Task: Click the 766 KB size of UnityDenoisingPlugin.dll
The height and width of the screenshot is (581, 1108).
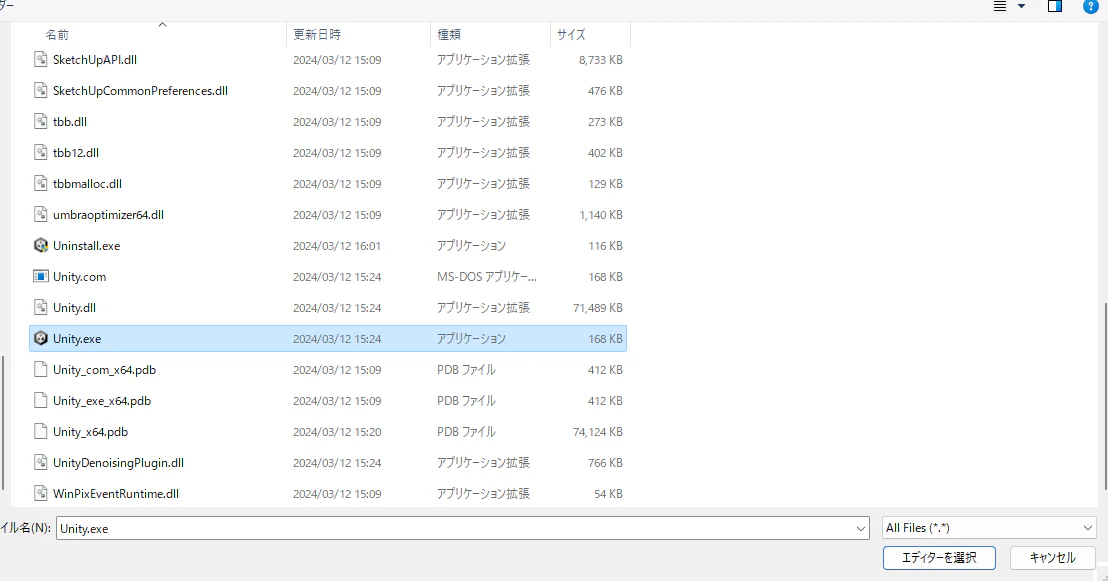Action: (605, 464)
